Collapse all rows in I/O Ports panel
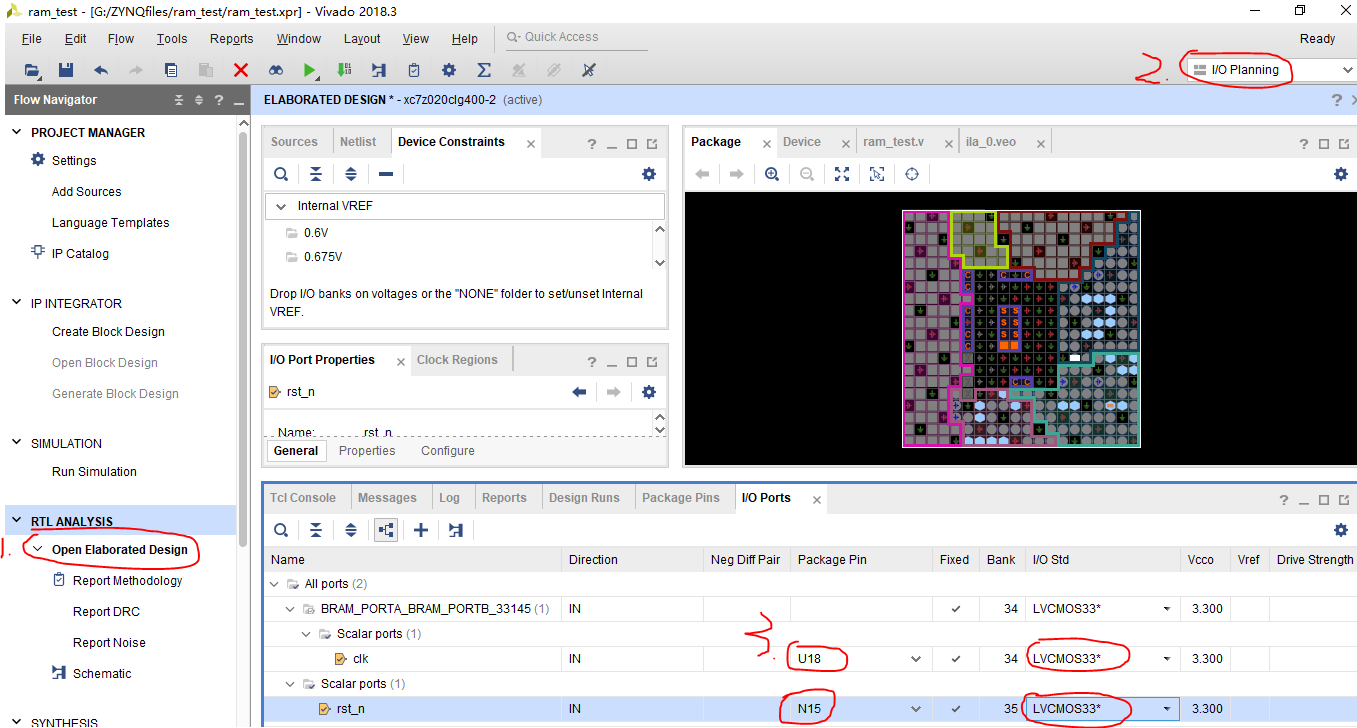The width and height of the screenshot is (1357, 728). [x=316, y=530]
